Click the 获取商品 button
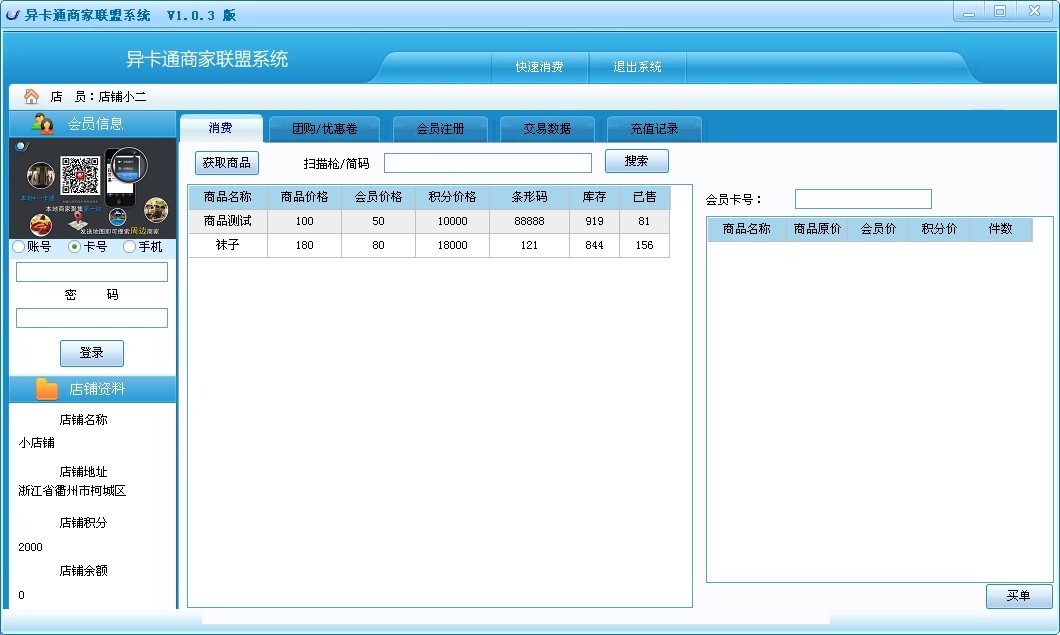Viewport: 1060px width, 635px height. [x=226, y=162]
